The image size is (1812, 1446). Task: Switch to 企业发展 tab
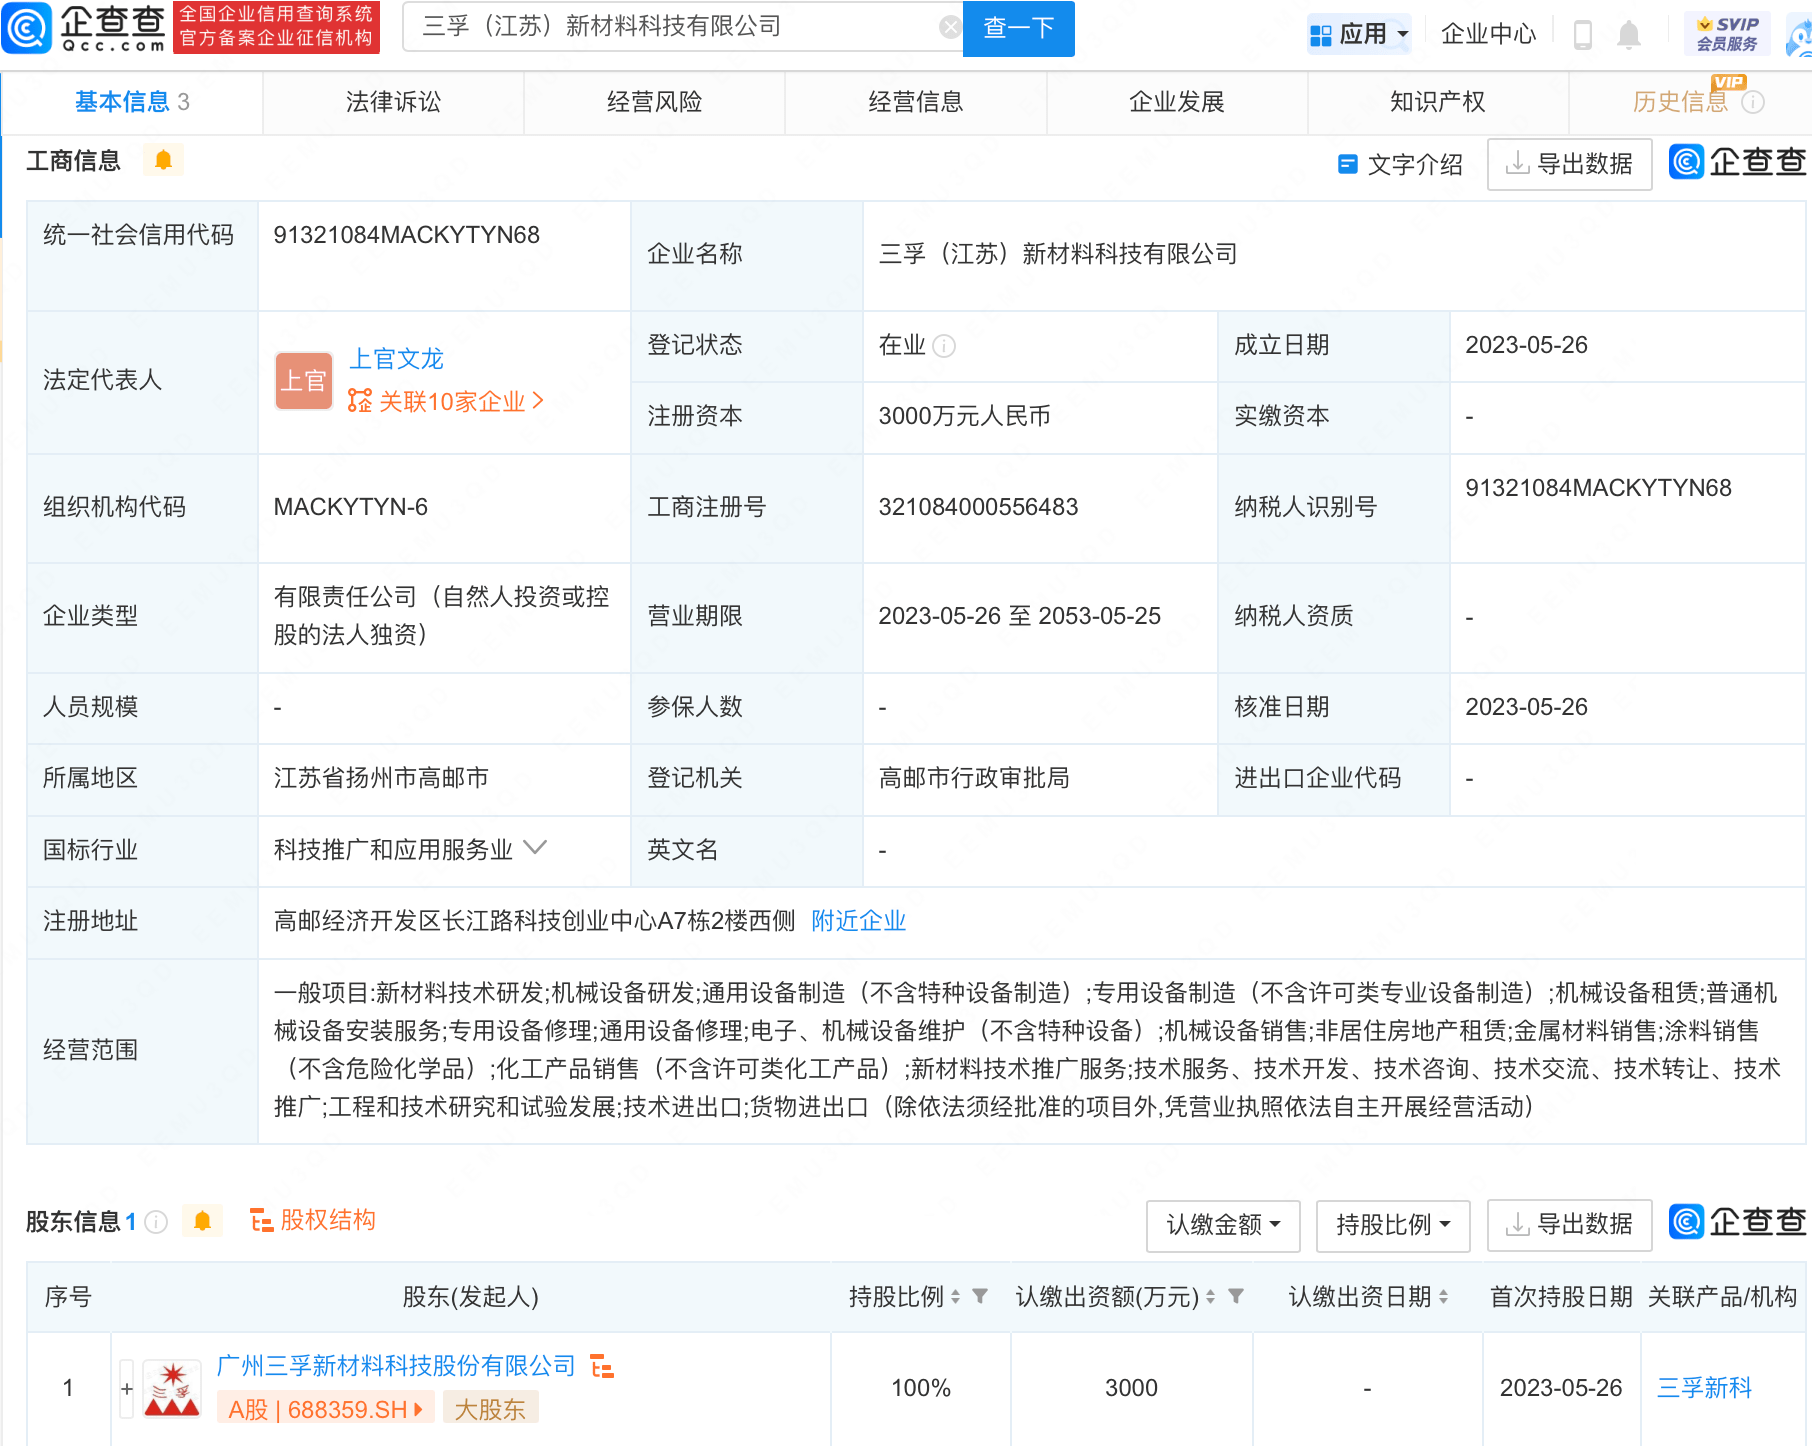1177,102
